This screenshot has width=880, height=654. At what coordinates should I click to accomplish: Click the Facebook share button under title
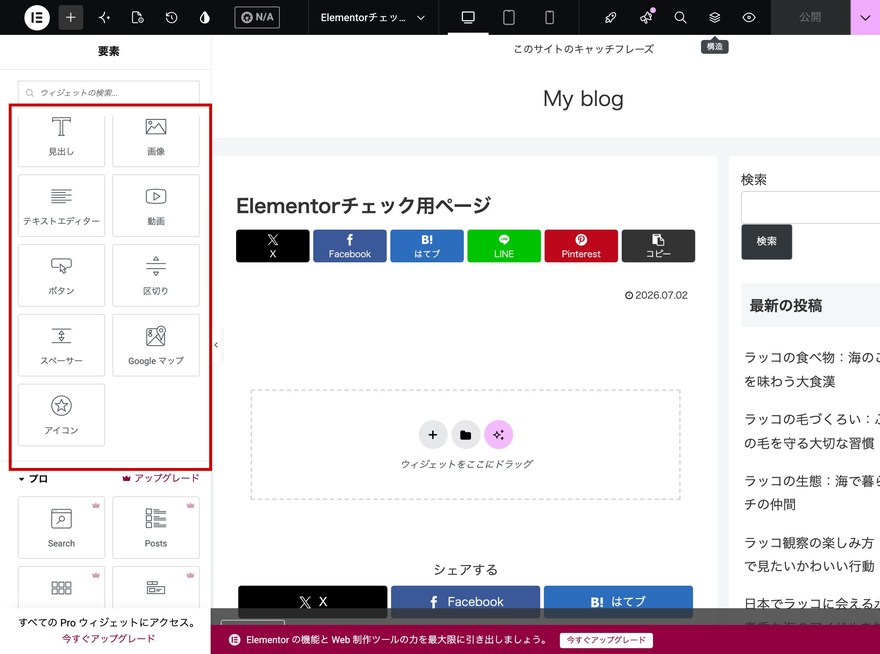[350, 246]
